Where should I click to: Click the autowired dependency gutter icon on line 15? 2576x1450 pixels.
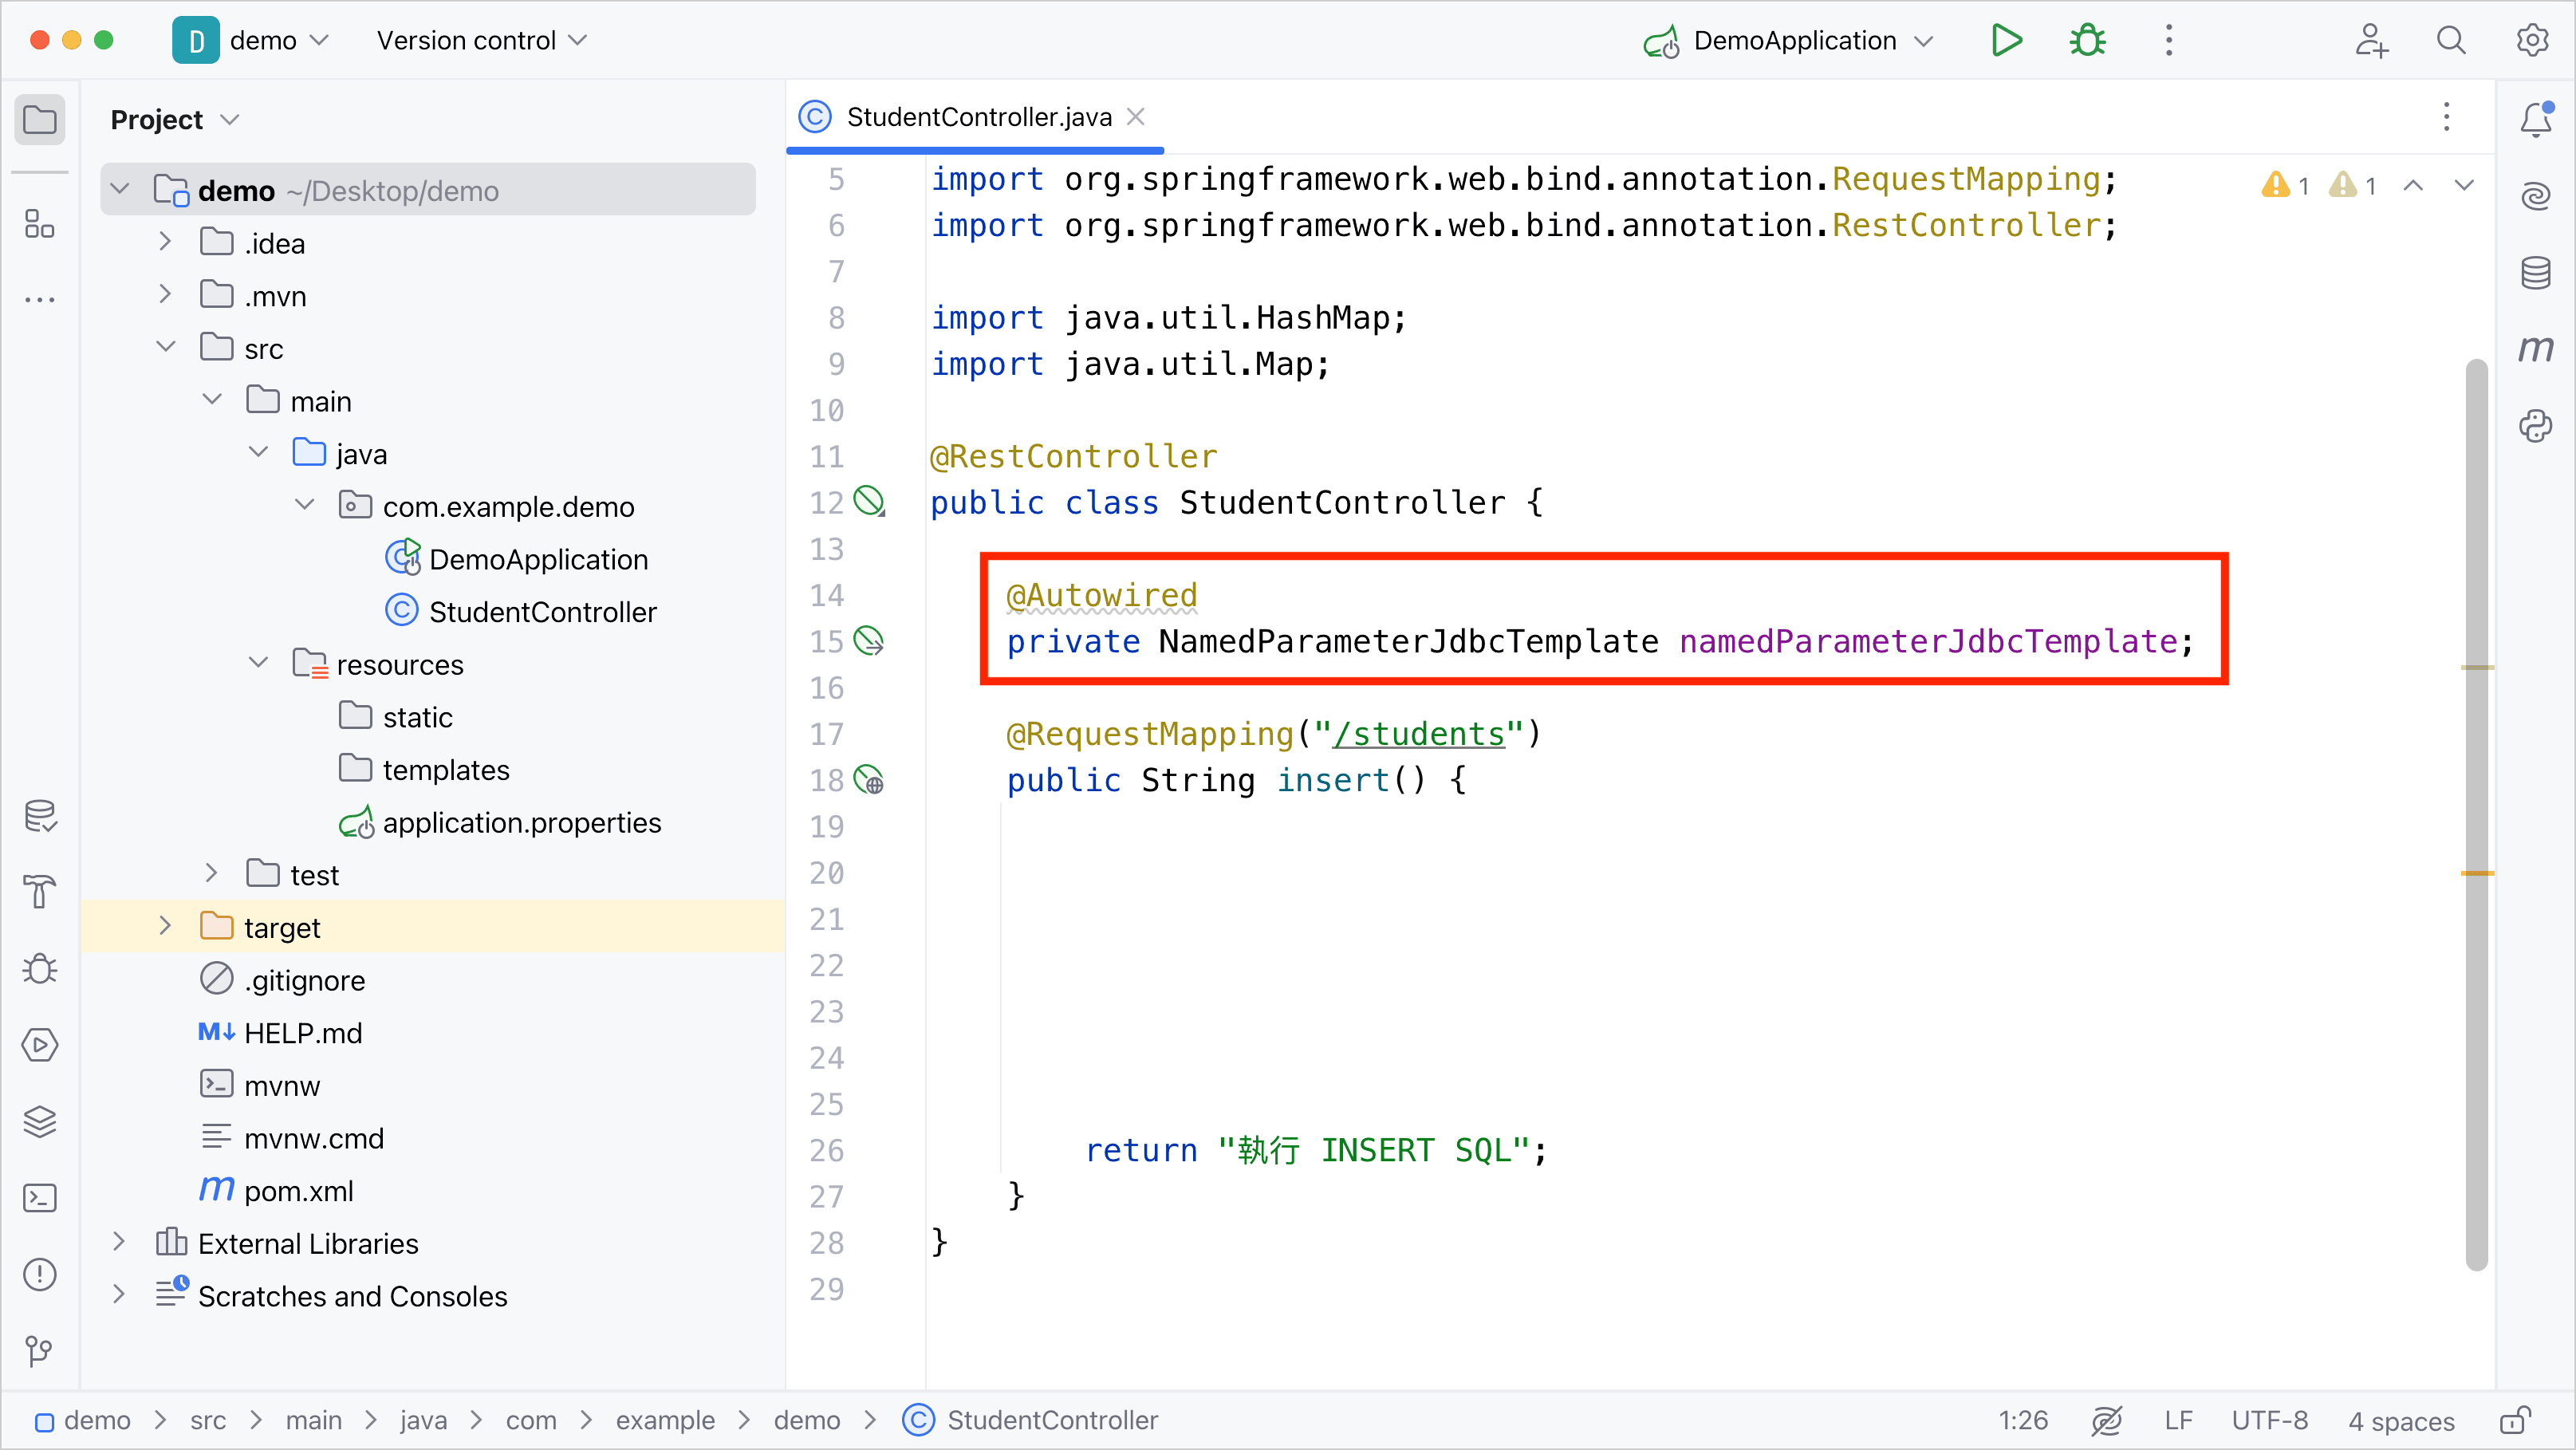(x=869, y=640)
